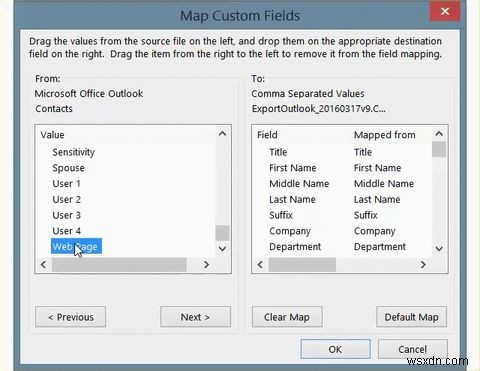This screenshot has width=480, height=371.
Task: Click Mapped from value Title
Action: pyautogui.click(x=363, y=152)
